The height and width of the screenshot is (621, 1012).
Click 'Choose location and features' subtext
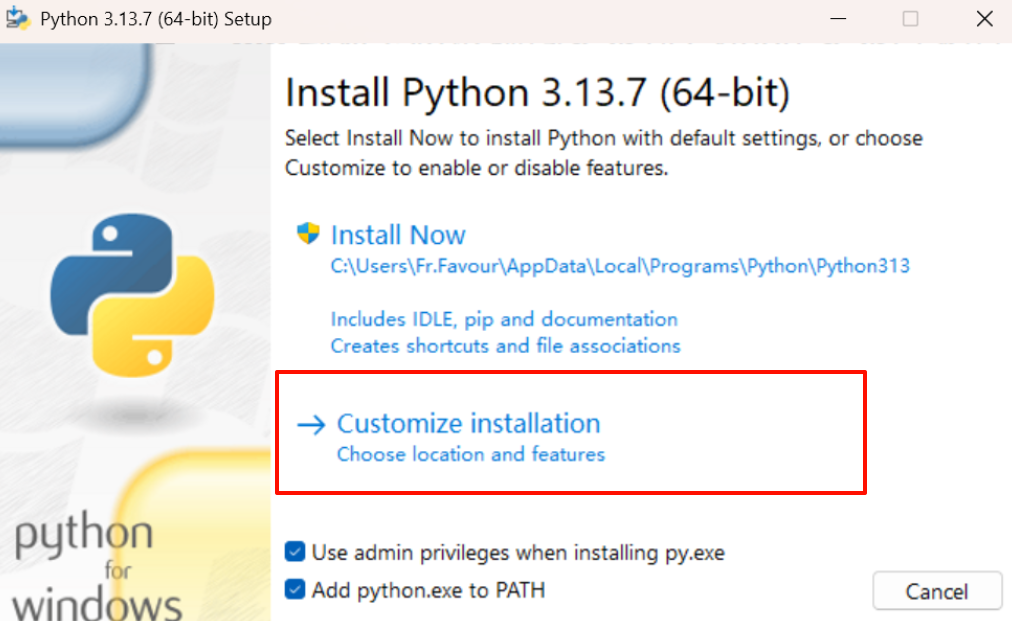470,454
